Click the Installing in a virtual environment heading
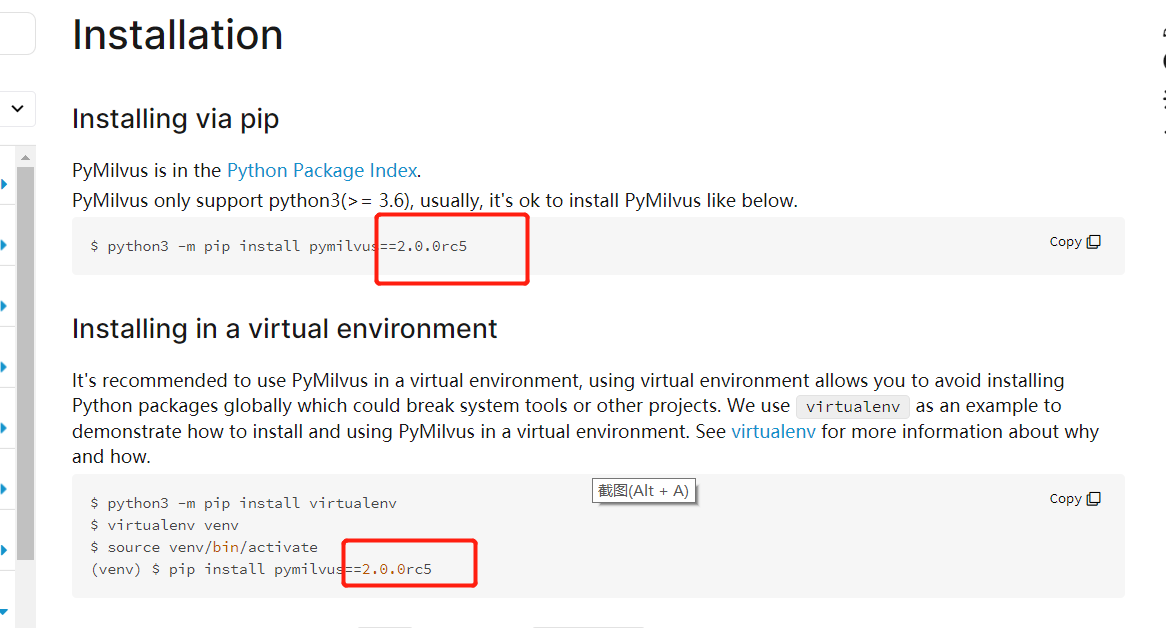 point(283,328)
